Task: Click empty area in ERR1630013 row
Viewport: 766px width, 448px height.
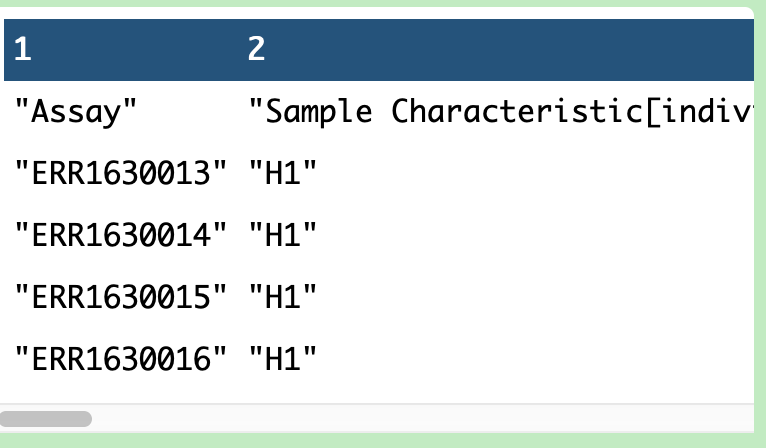Action: (x=535, y=173)
